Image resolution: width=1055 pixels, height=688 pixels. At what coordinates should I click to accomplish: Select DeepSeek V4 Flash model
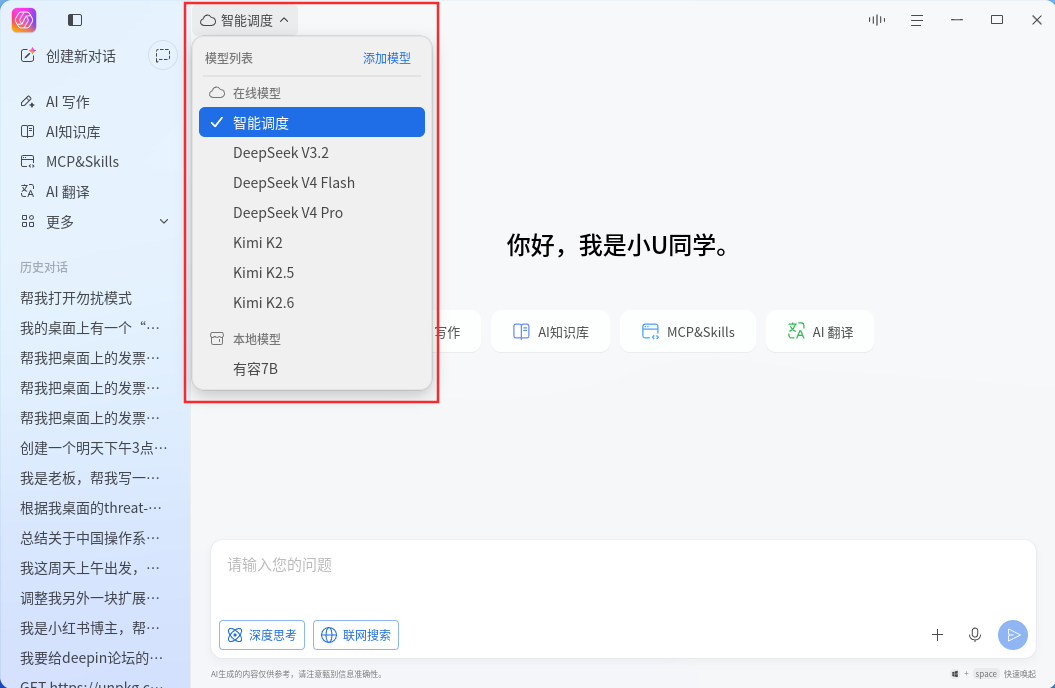(x=312, y=182)
